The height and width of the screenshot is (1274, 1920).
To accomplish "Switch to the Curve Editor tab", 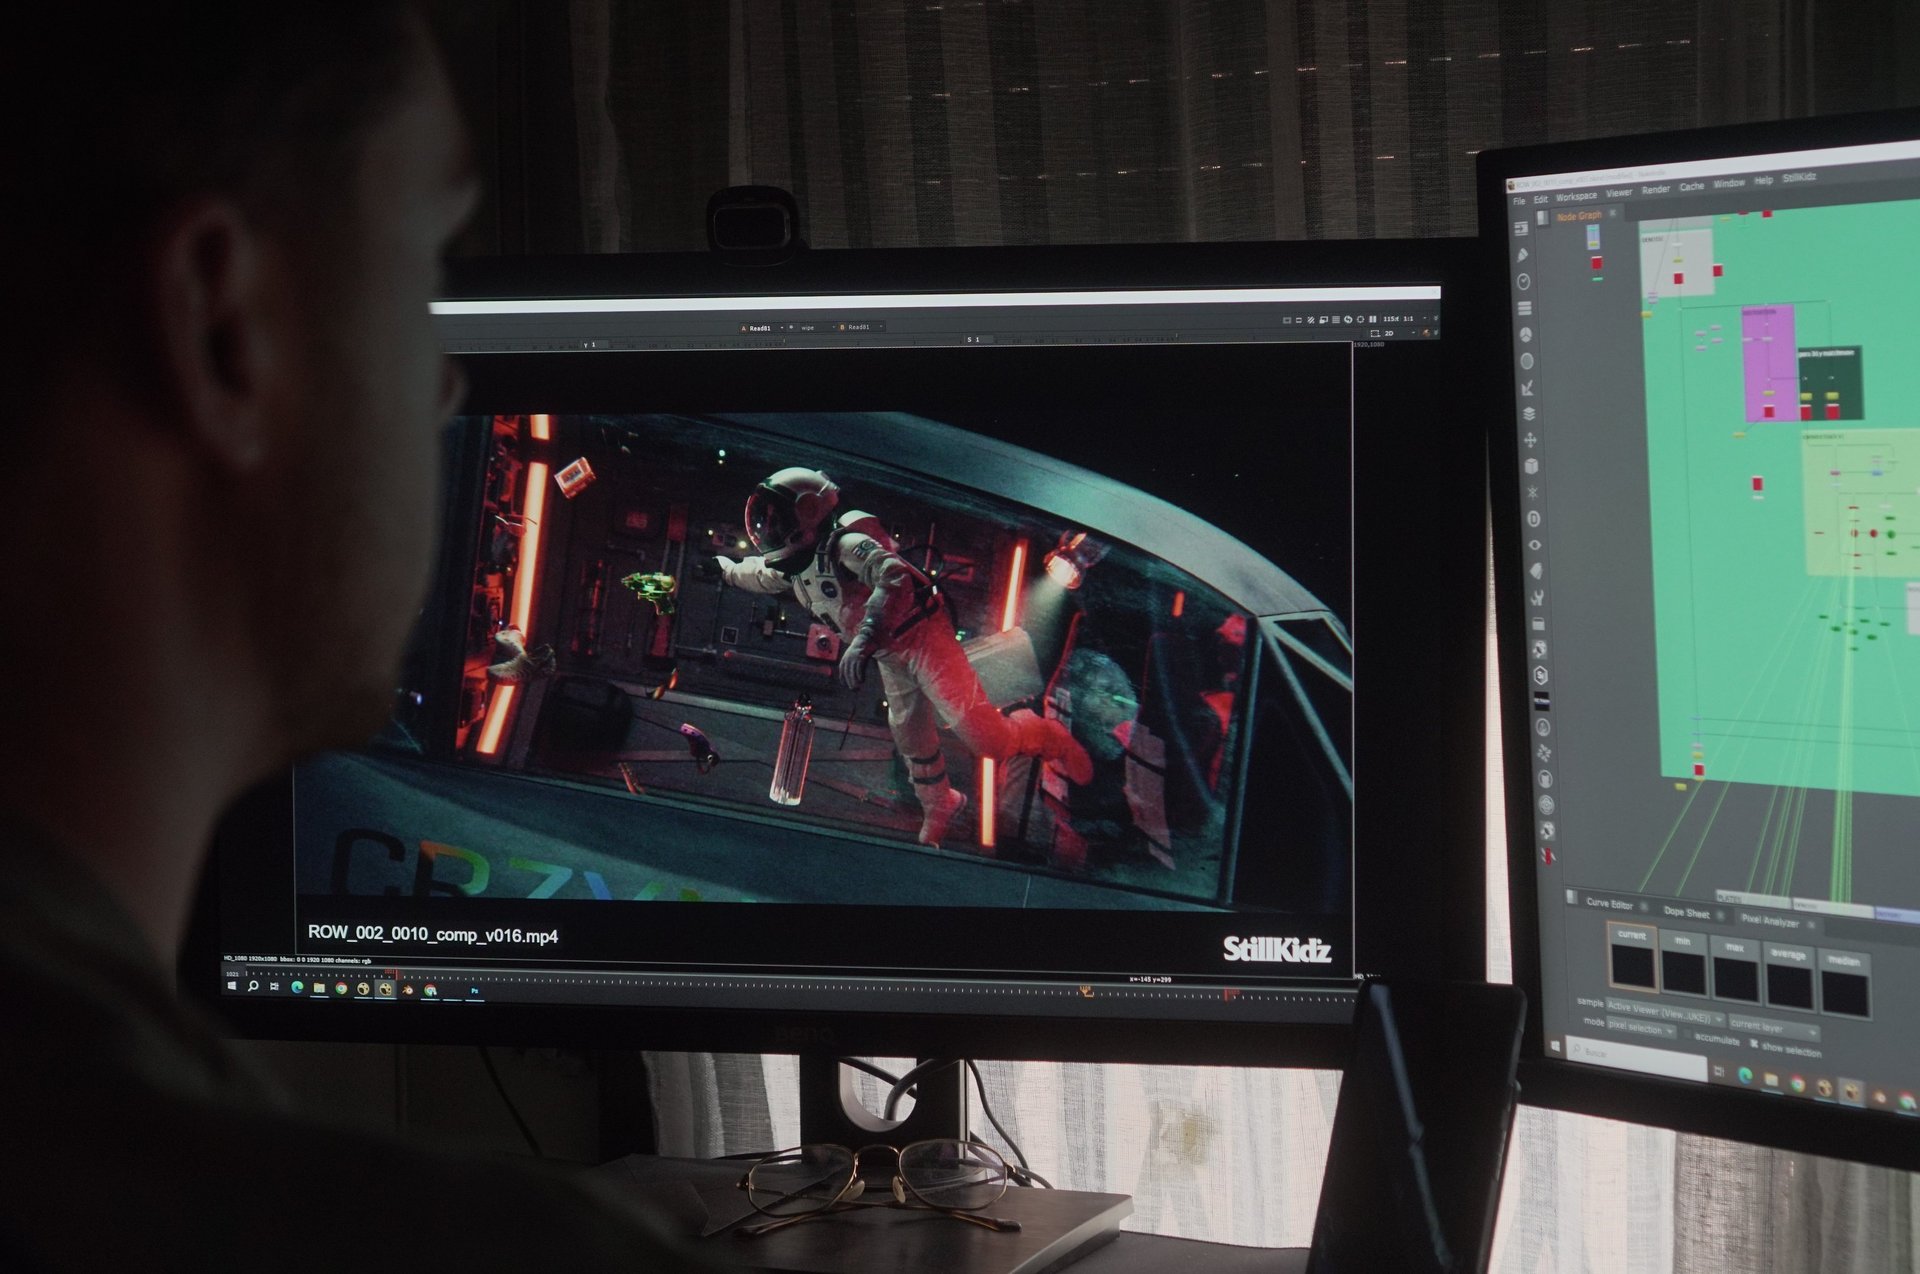I will coord(1609,904).
